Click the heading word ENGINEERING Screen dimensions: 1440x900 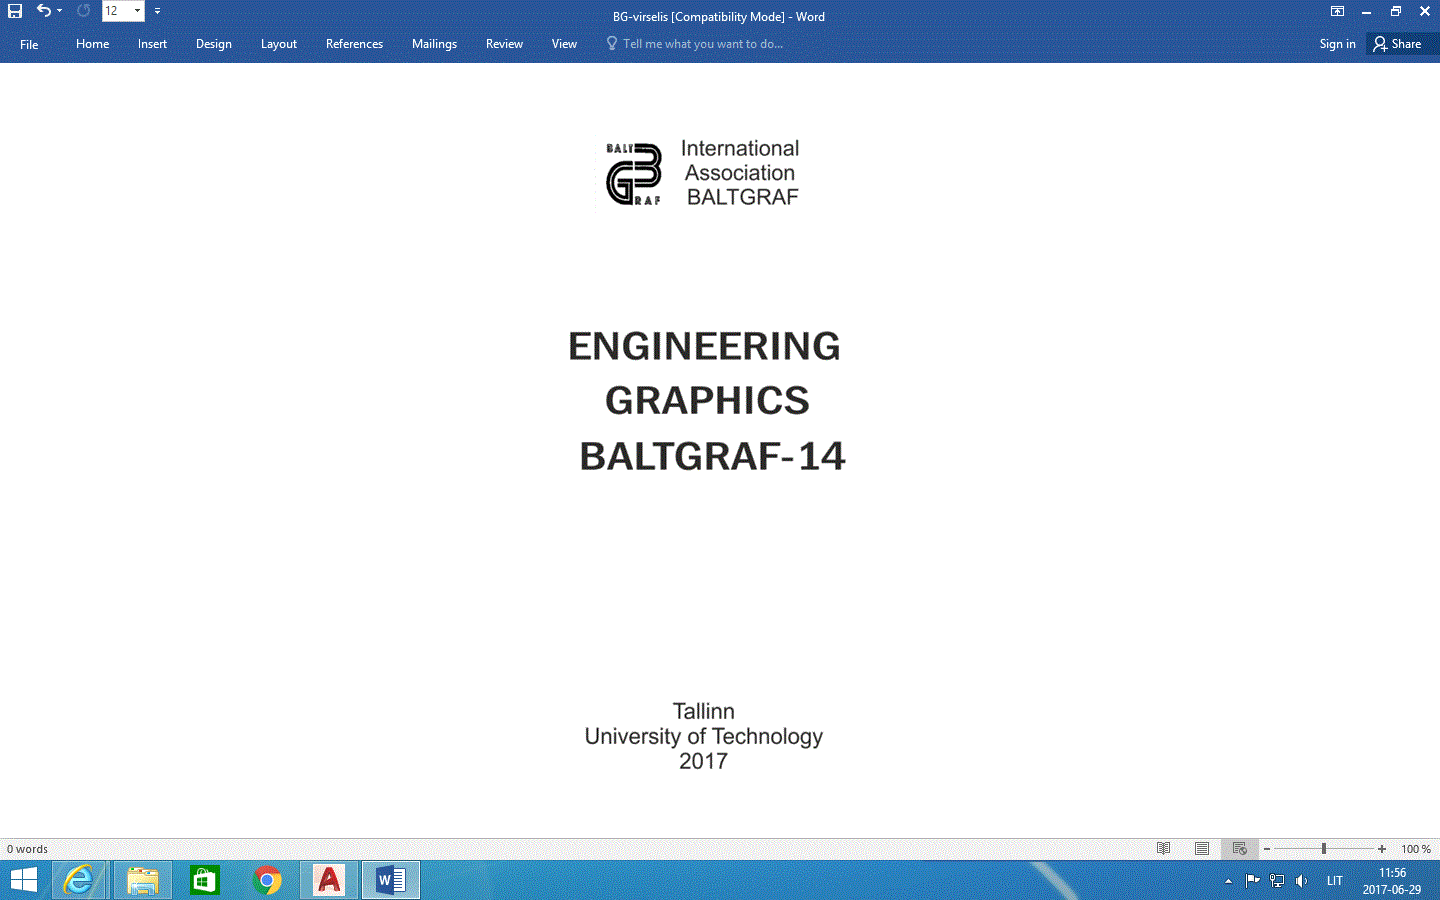tap(704, 346)
